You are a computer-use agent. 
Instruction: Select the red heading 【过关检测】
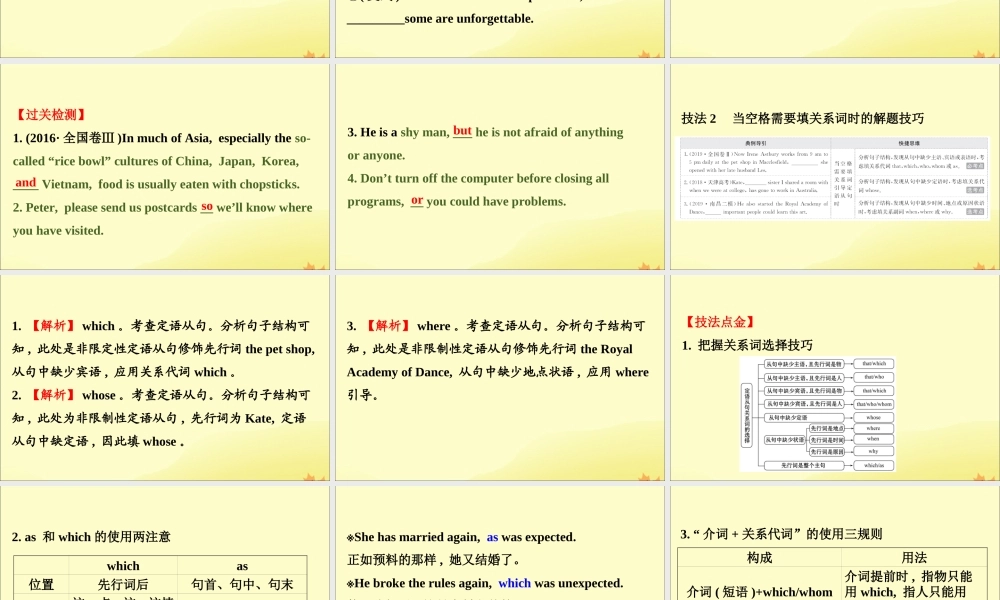pyautogui.click(x=51, y=115)
